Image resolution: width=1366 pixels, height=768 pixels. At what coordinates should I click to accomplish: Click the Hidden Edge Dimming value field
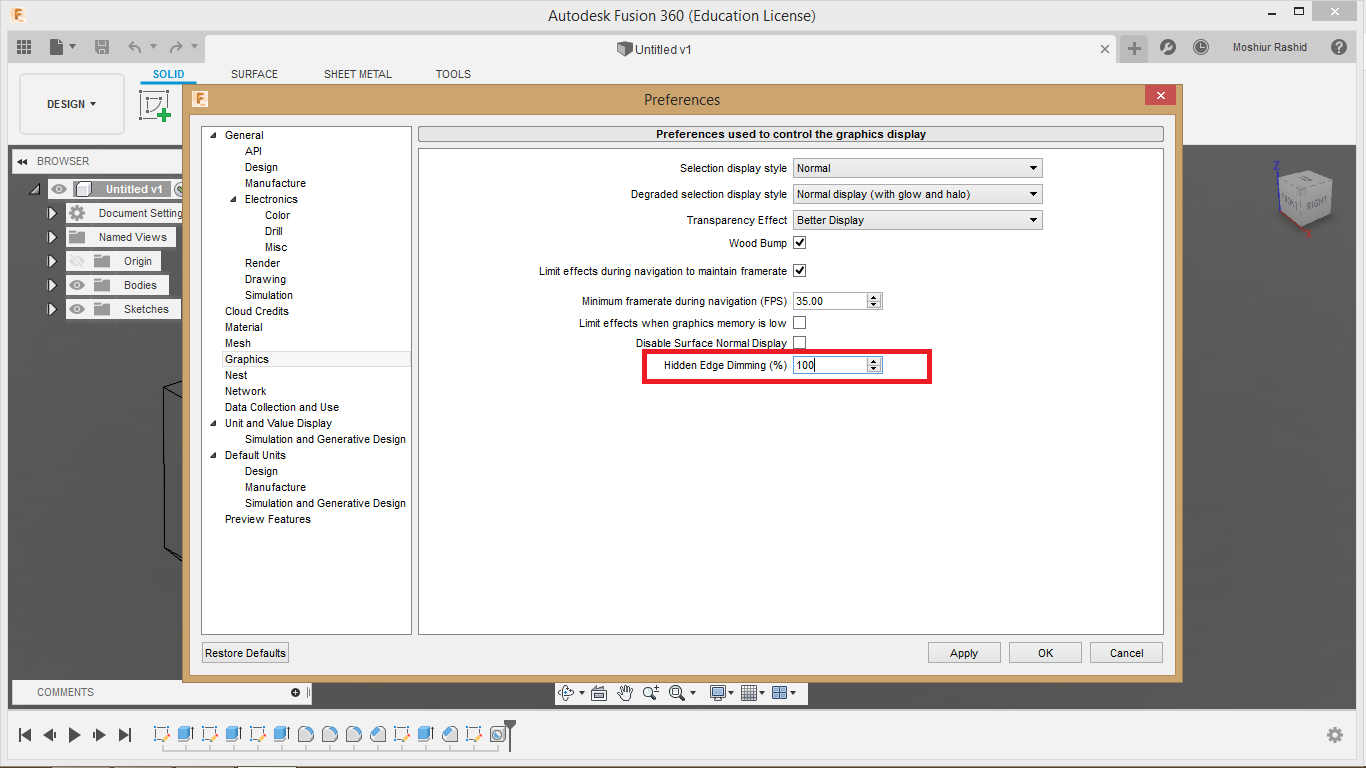[830, 366]
